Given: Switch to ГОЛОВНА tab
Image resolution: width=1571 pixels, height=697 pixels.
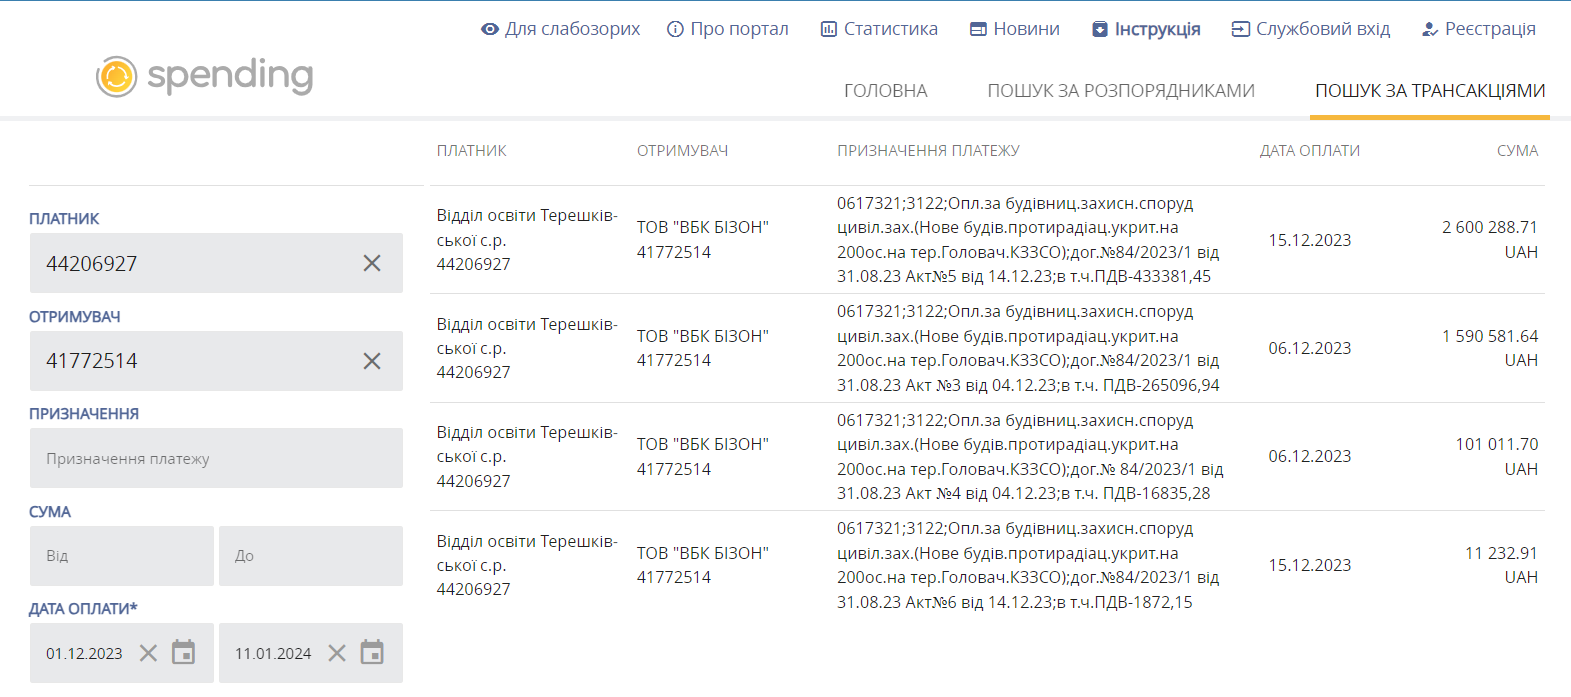Looking at the screenshot, I should pyautogui.click(x=885, y=91).
